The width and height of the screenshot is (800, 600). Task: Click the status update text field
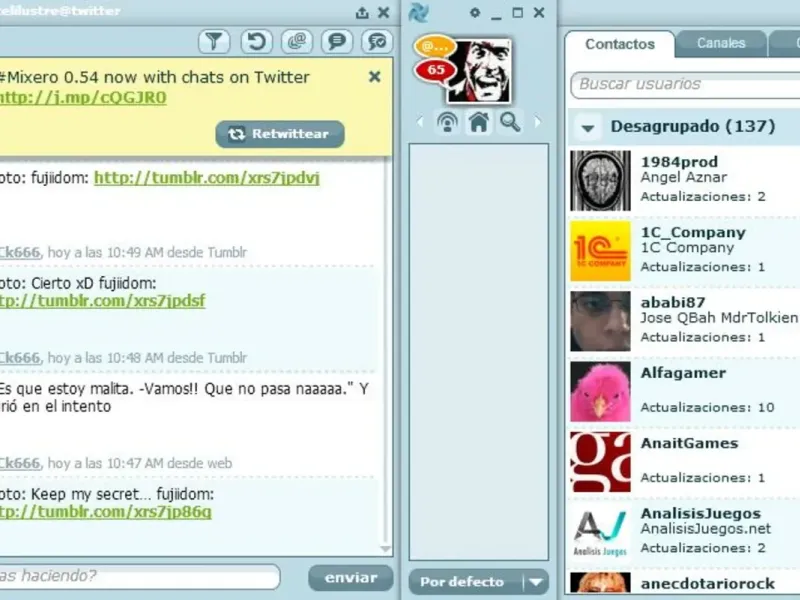click(140, 577)
